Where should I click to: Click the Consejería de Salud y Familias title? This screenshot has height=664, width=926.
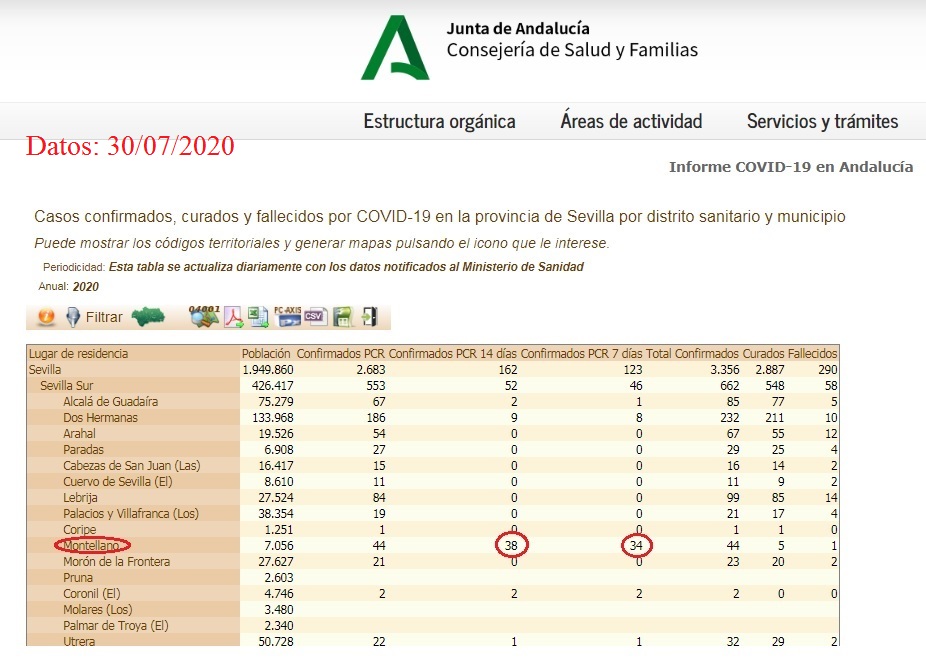572,50
